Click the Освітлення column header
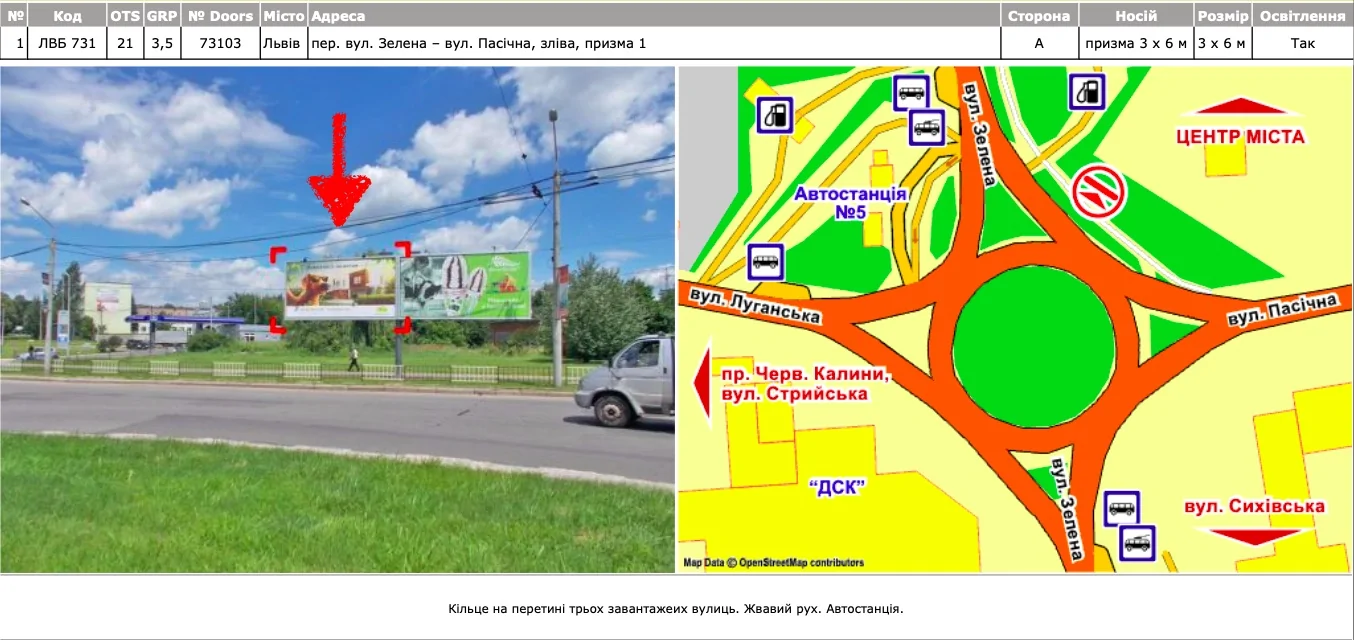Image resolution: width=1354 pixels, height=640 pixels. (1302, 16)
